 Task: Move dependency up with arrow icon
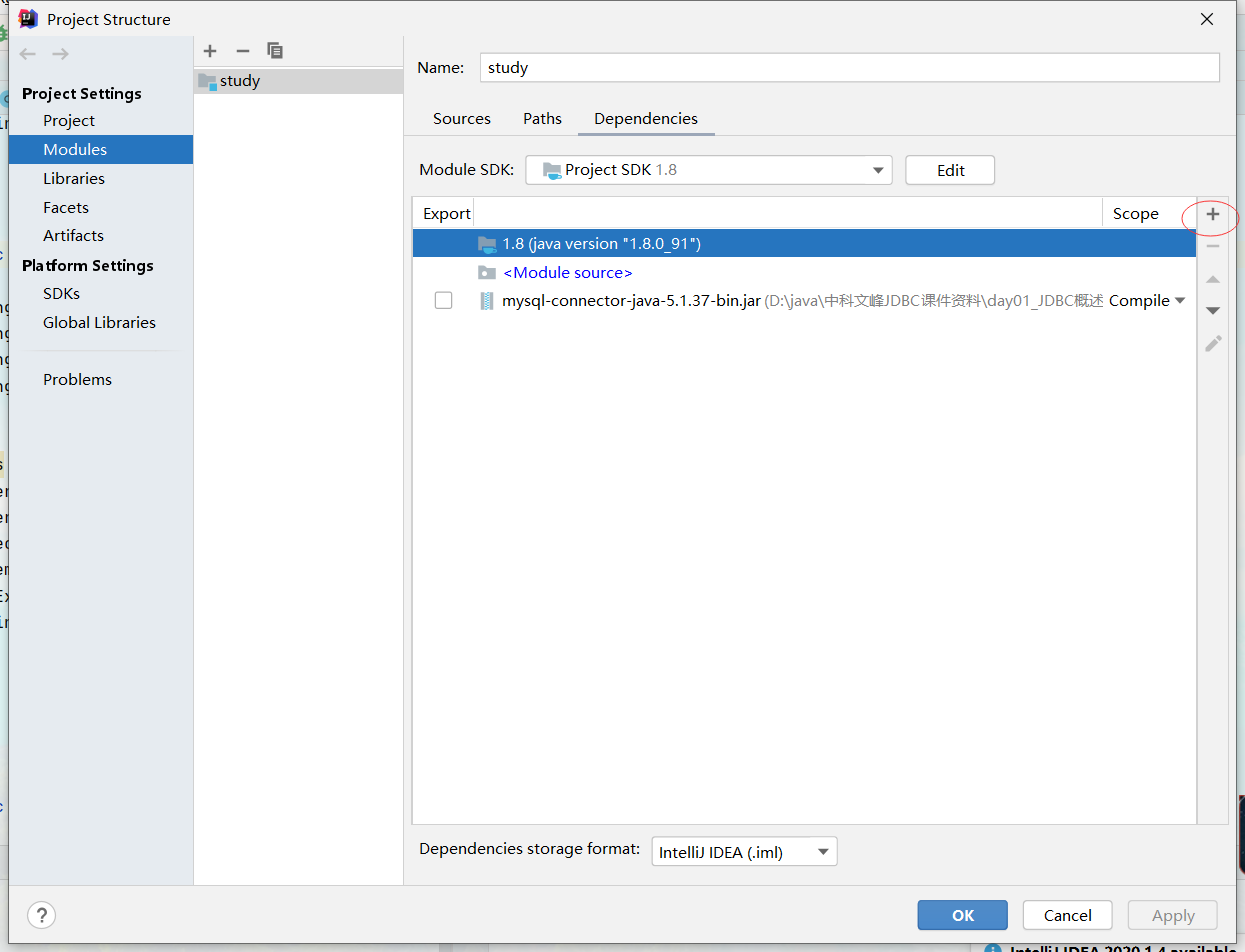point(1213,279)
